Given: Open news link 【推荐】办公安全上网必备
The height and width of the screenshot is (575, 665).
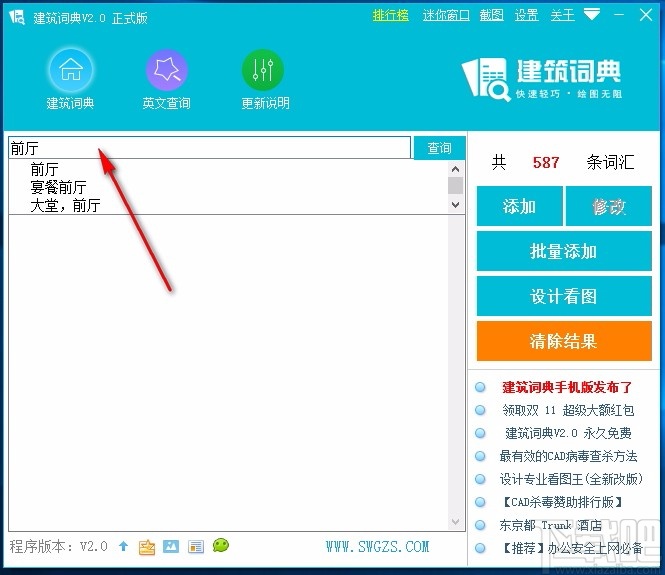Looking at the screenshot, I should (571, 548).
